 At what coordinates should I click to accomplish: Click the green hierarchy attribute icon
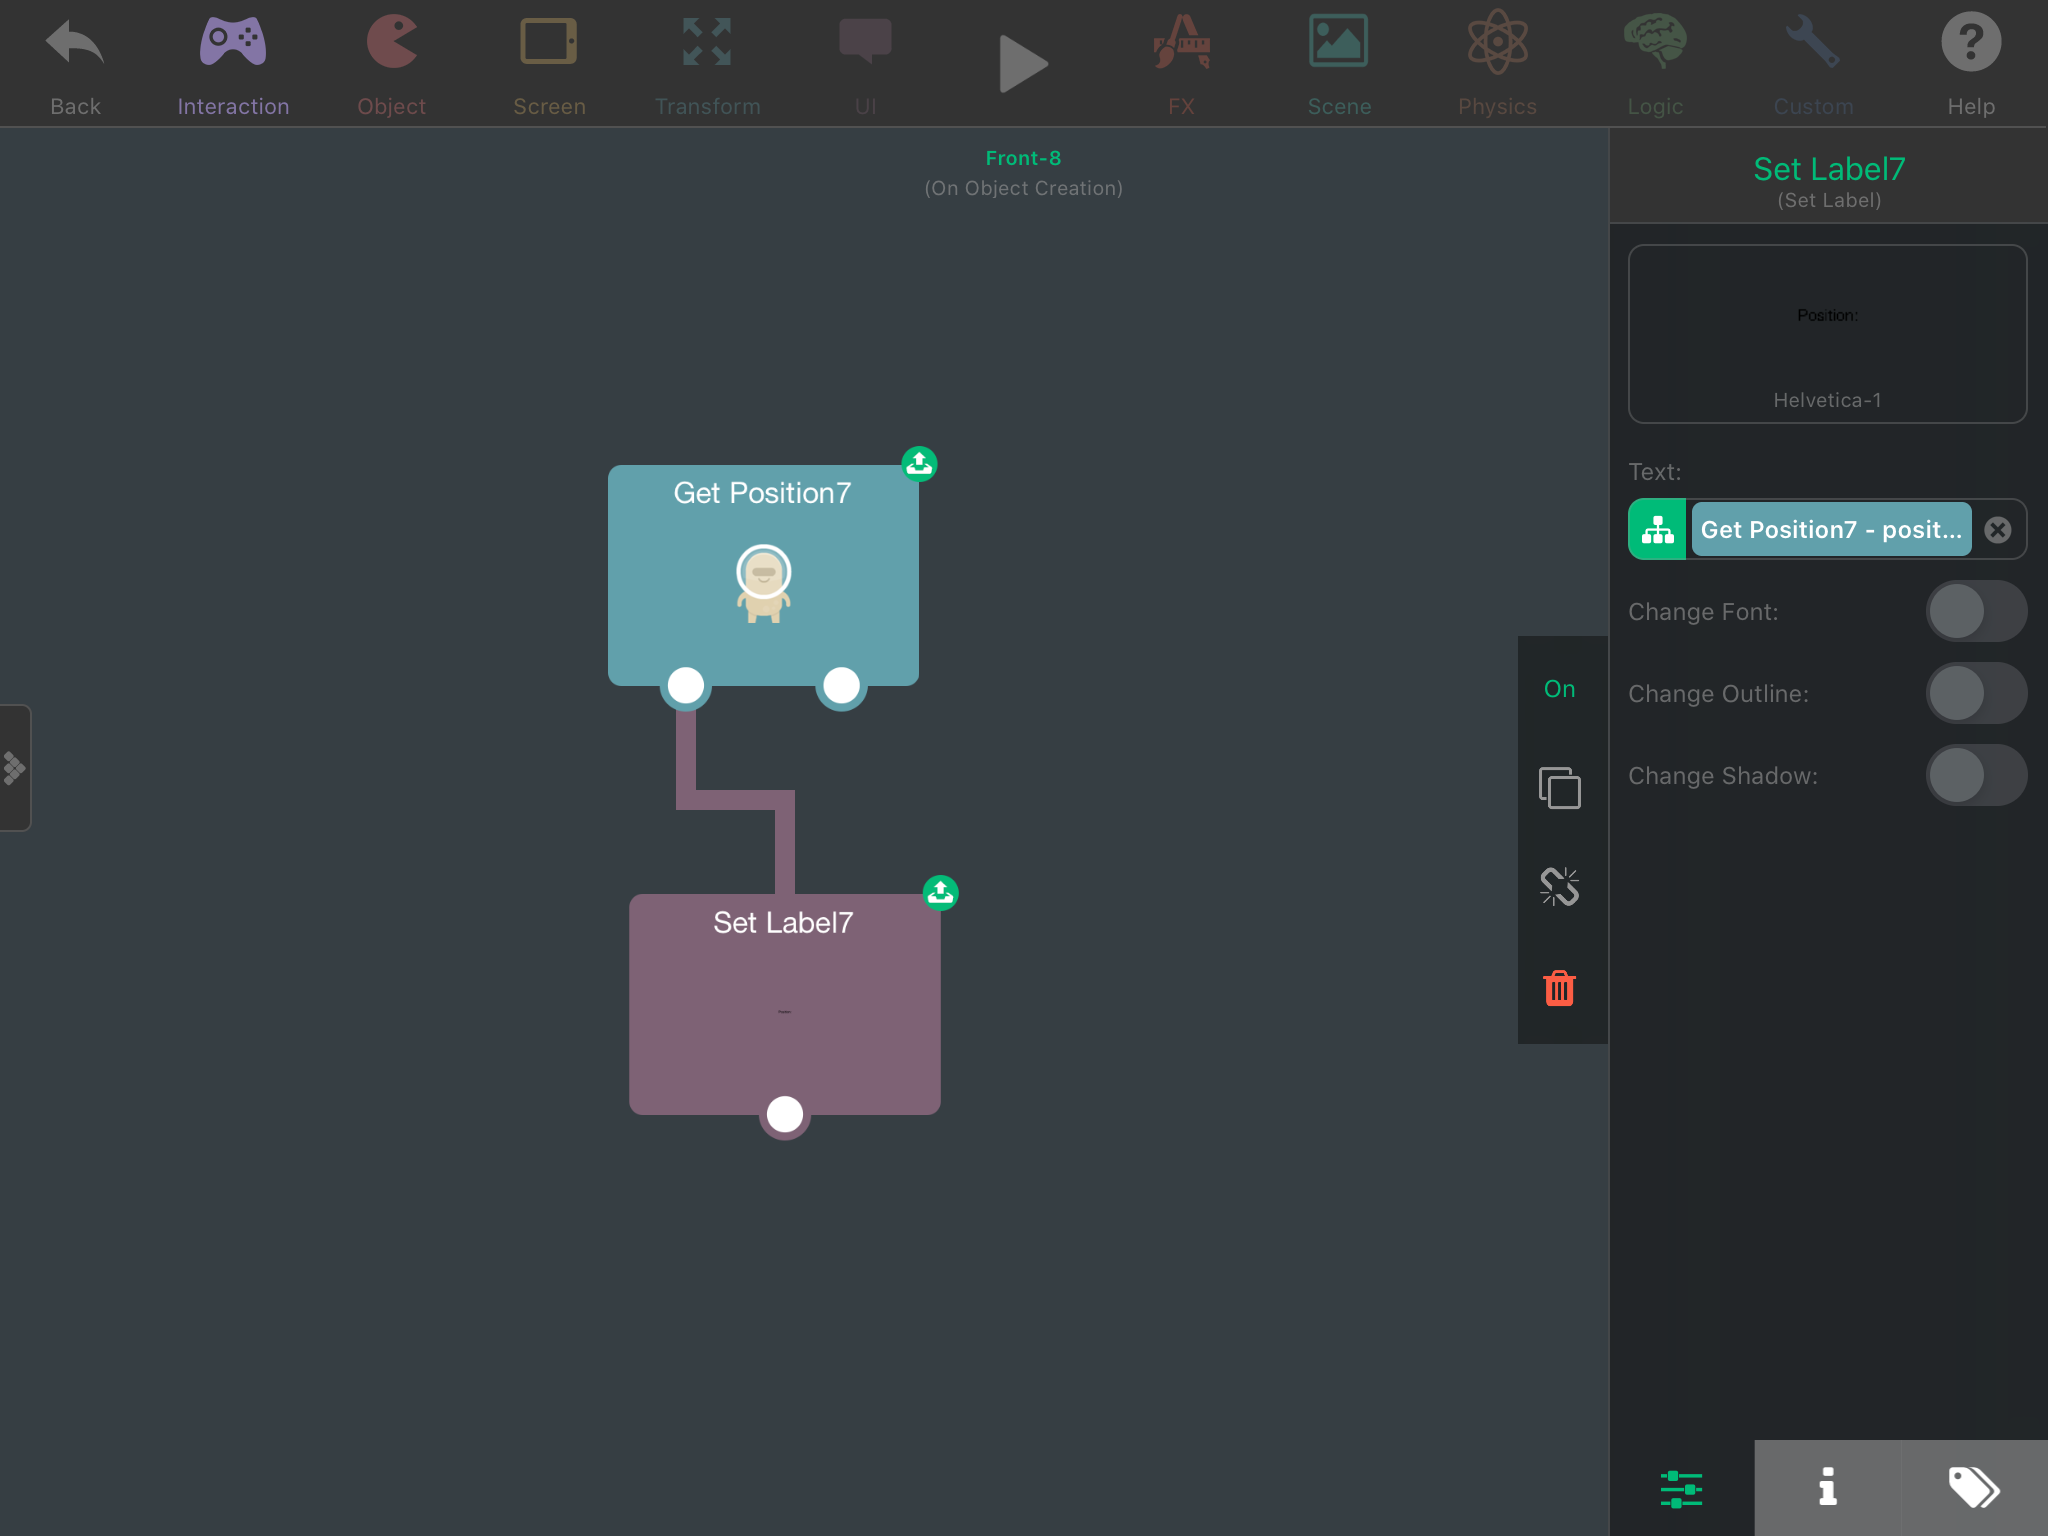(x=1657, y=529)
